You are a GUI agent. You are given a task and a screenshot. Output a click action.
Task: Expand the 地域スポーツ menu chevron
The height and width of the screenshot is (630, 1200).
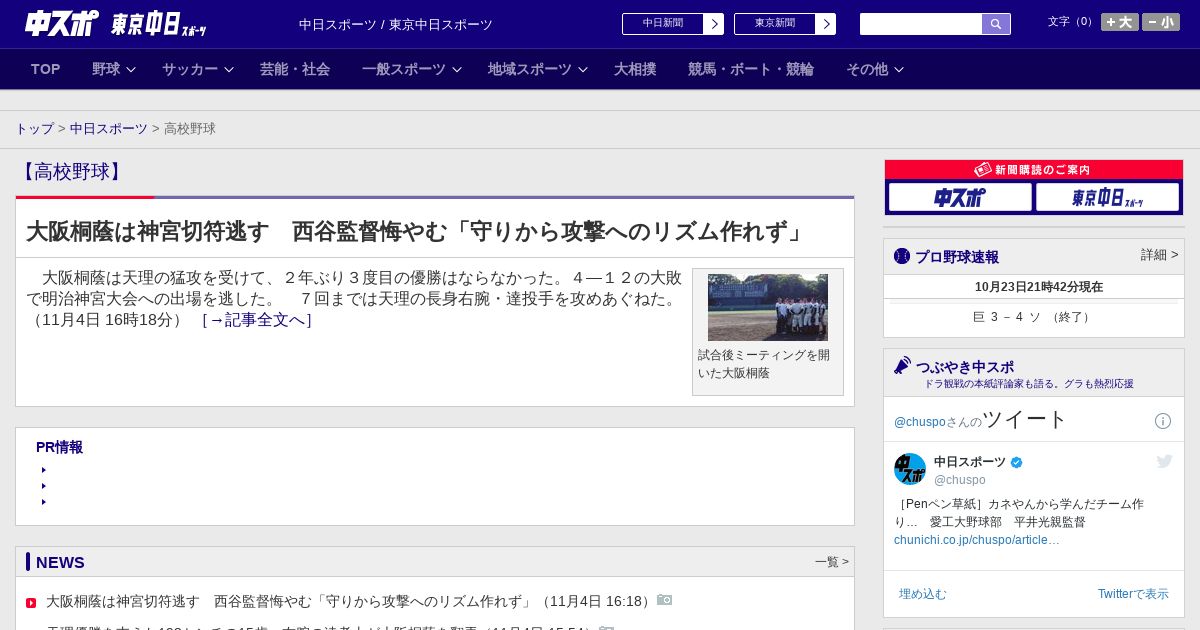[x=583, y=70]
